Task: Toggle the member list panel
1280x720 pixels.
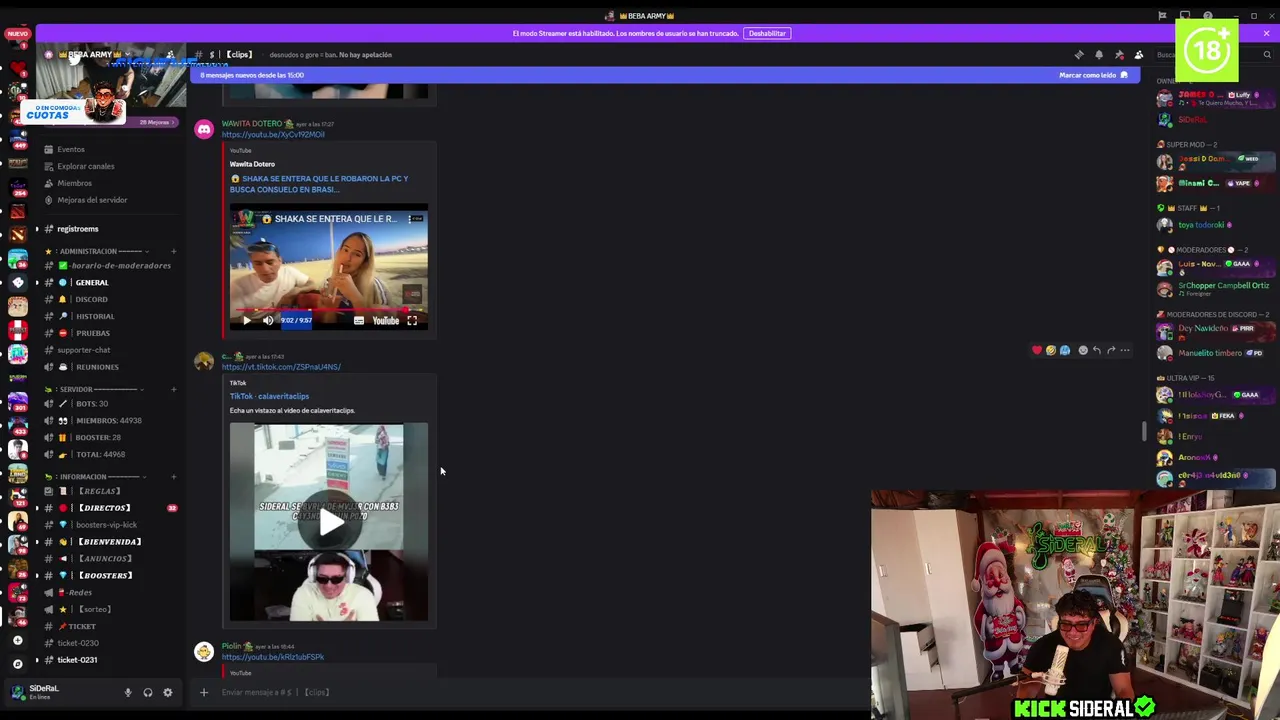Action: pyautogui.click(x=1139, y=55)
